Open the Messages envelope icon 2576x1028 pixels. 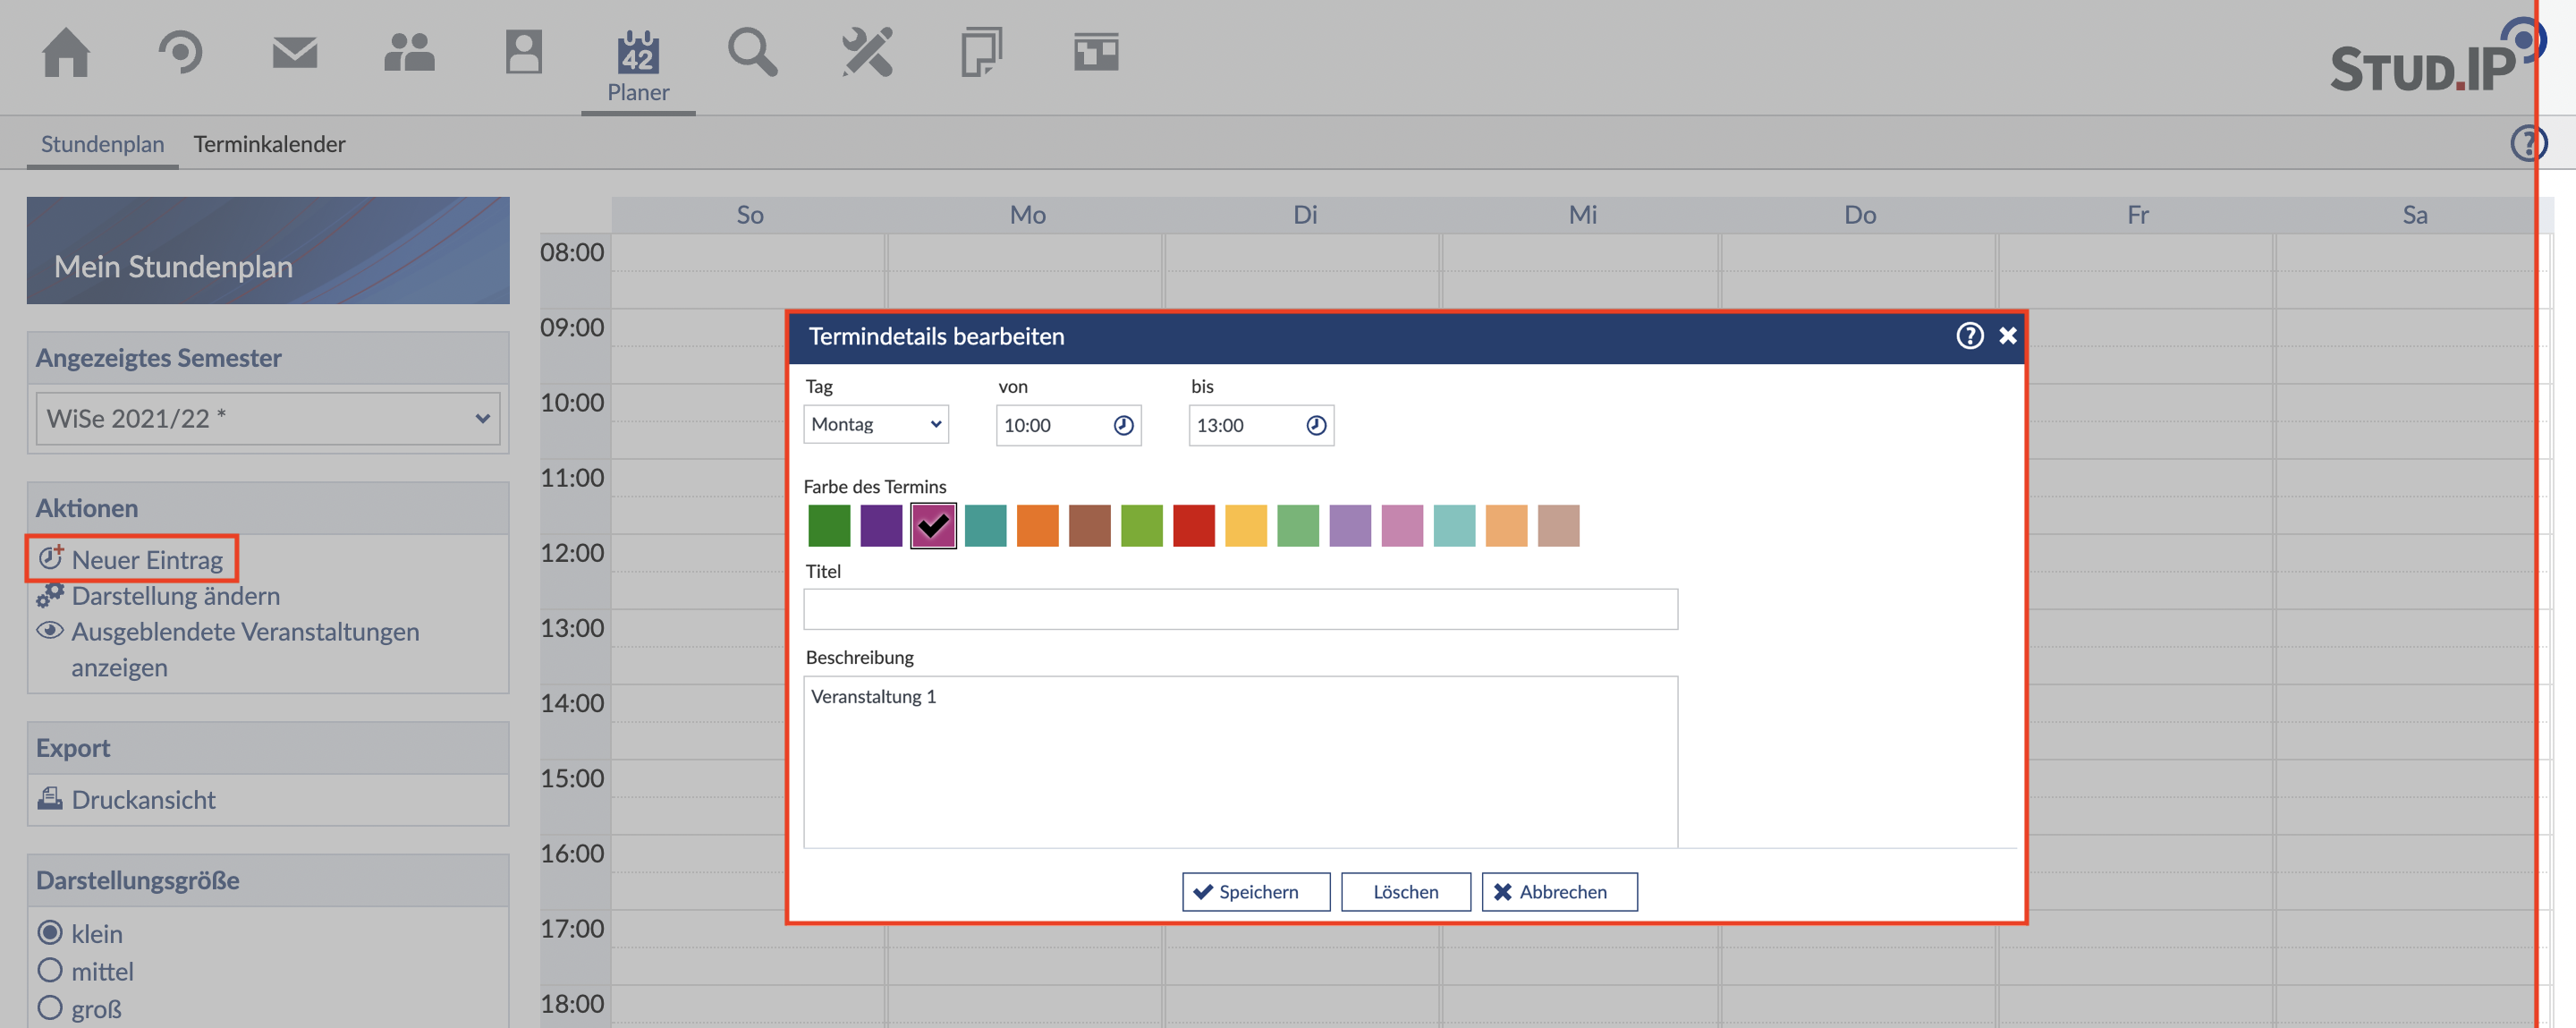pos(294,52)
